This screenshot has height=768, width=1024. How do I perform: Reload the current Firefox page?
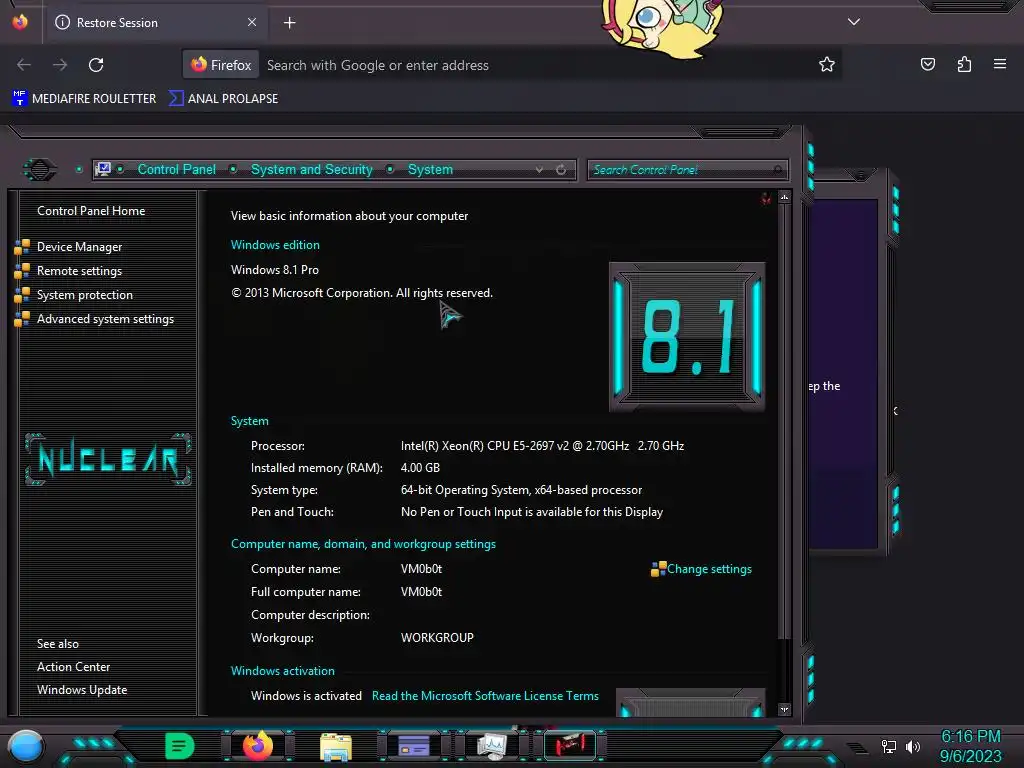96,65
